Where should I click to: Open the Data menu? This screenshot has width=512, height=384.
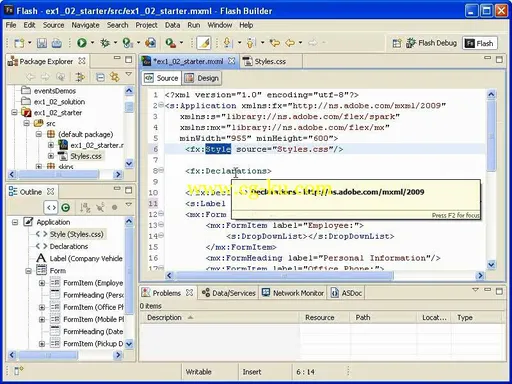pos(172,25)
